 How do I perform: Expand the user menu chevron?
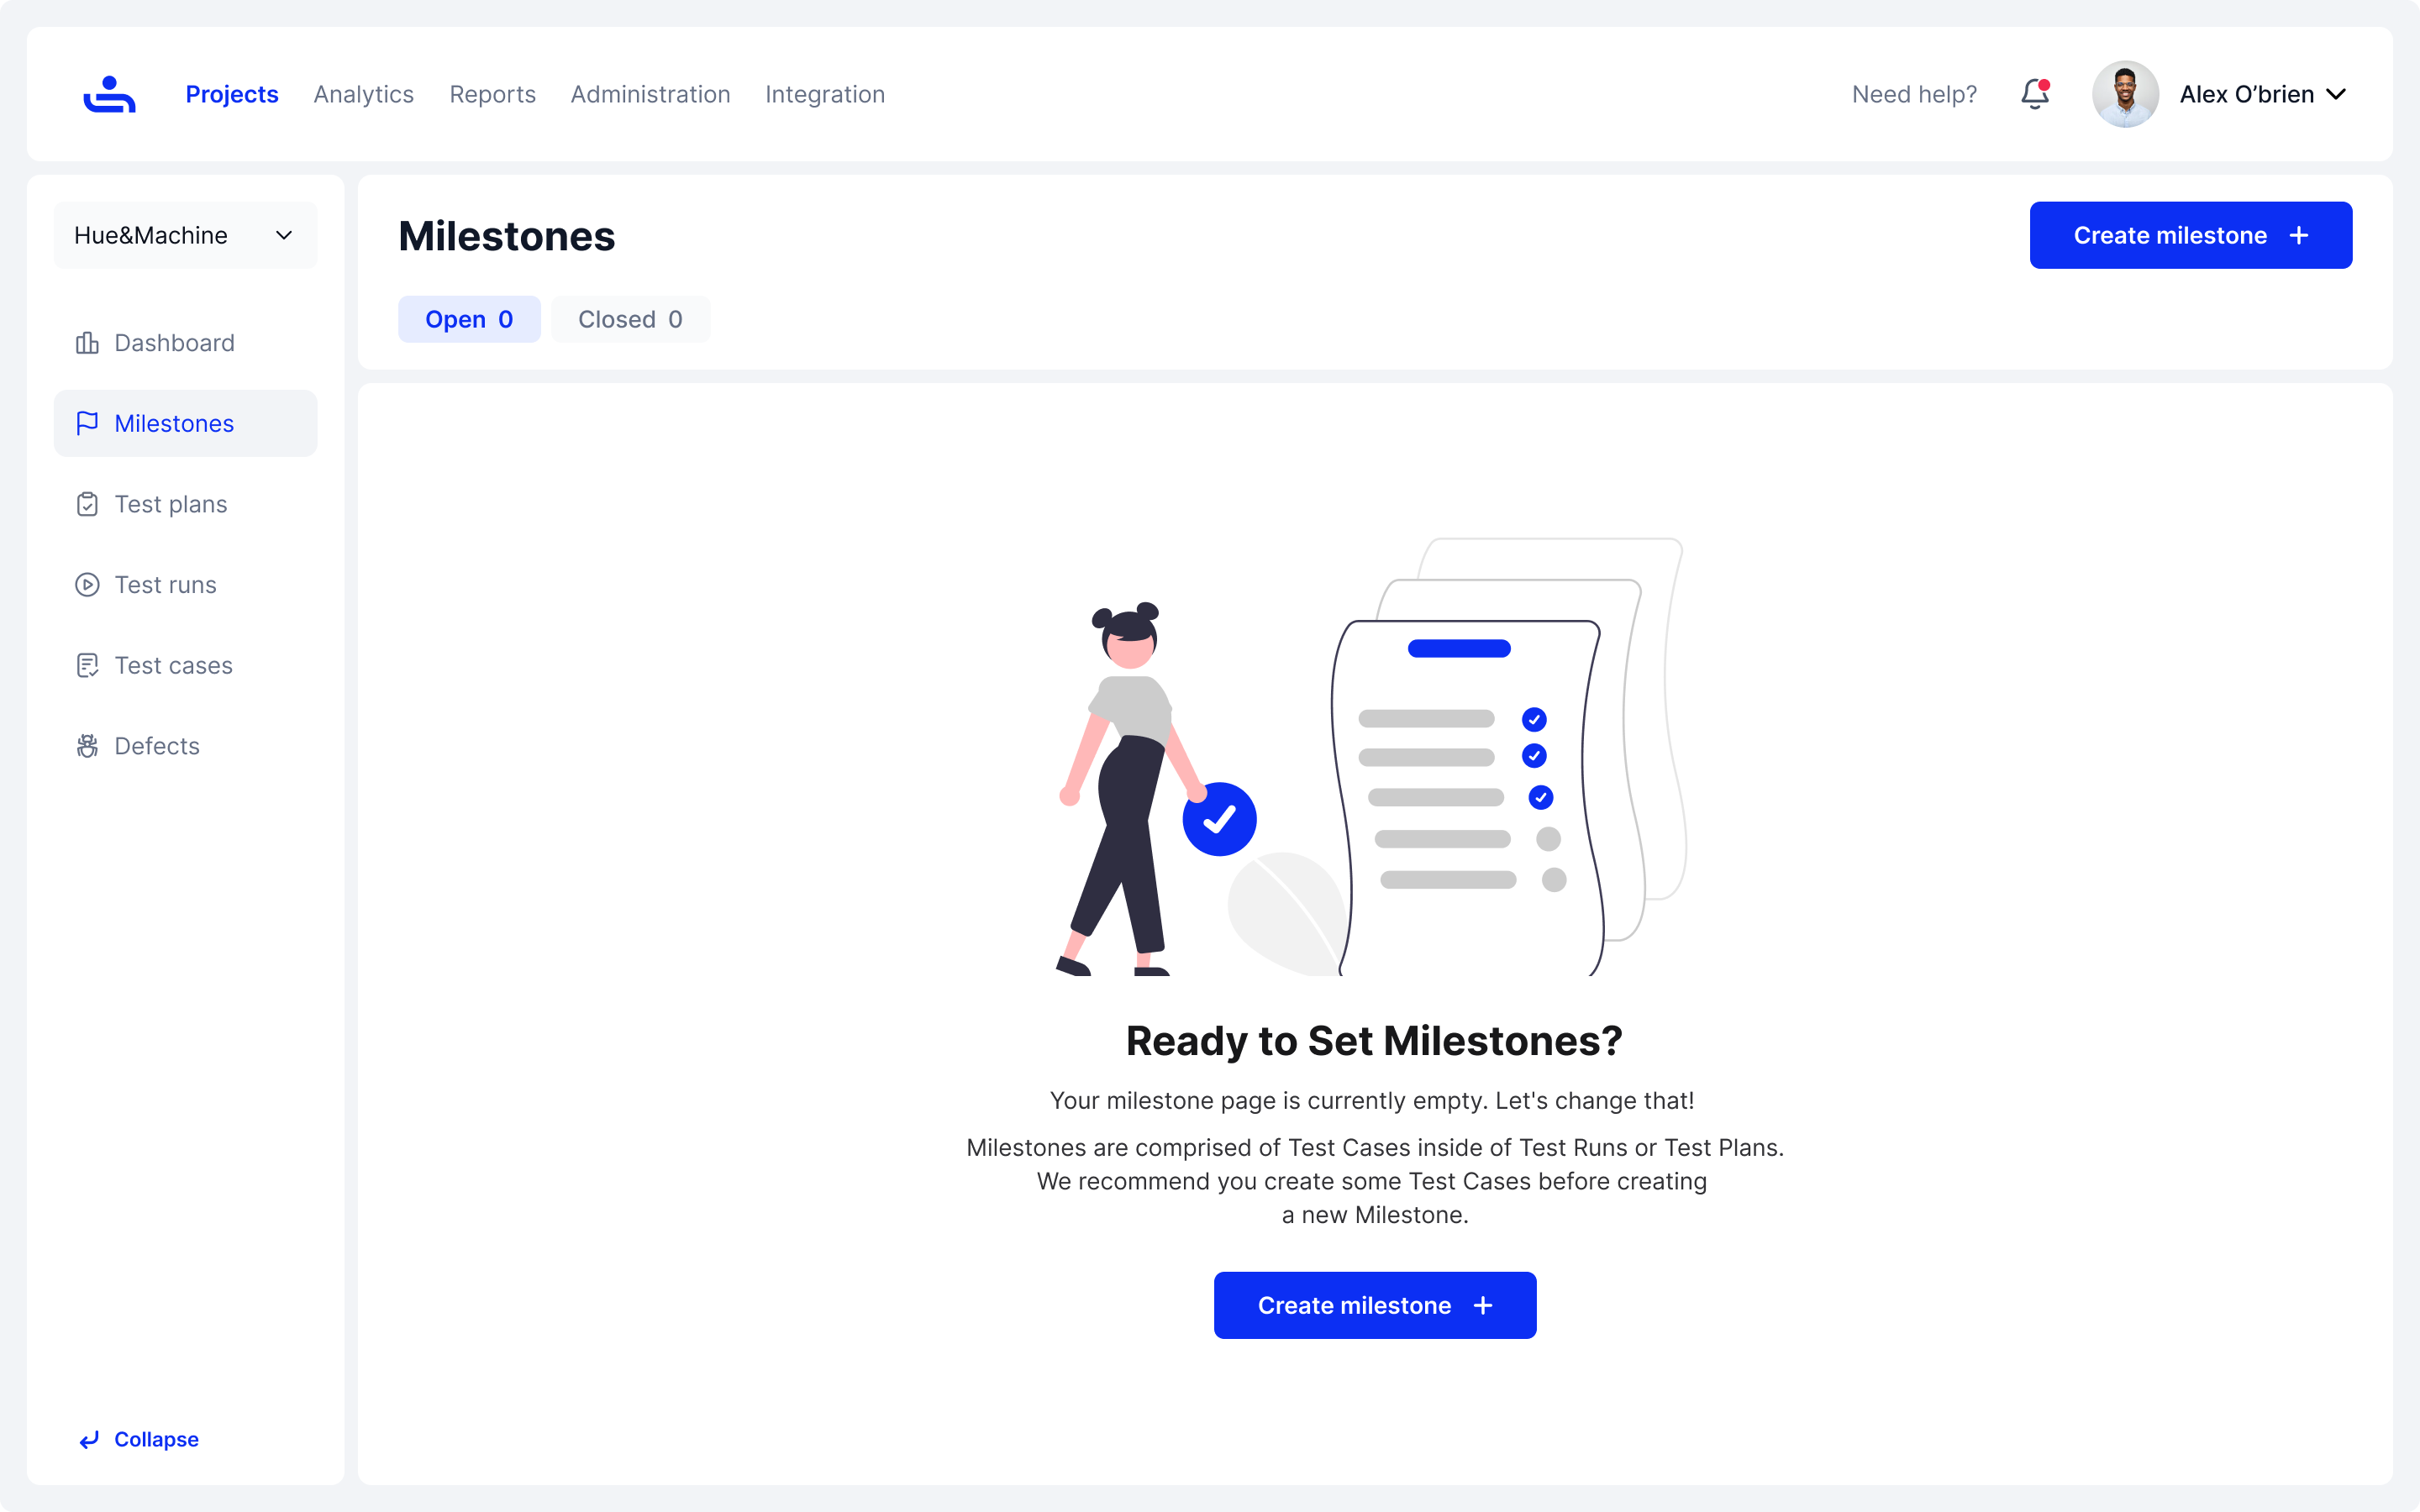click(x=2336, y=94)
